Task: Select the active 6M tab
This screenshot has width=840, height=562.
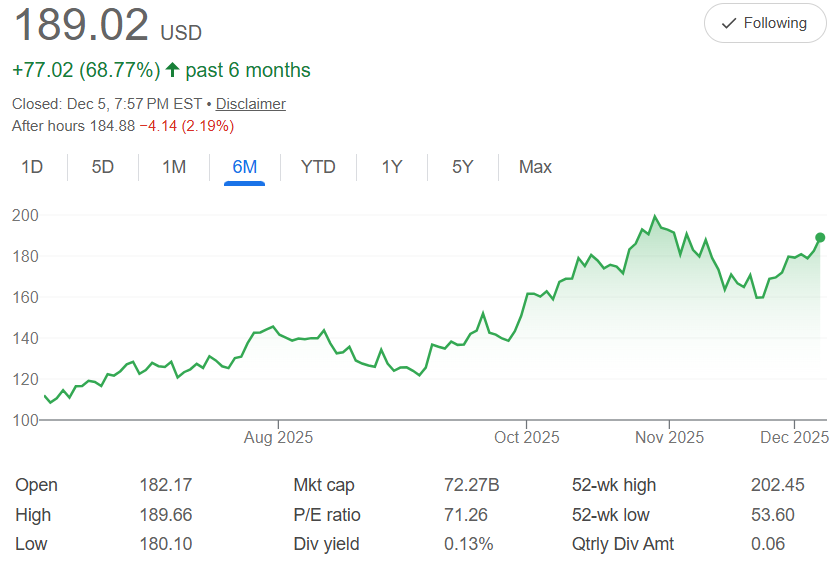Action: (x=245, y=167)
